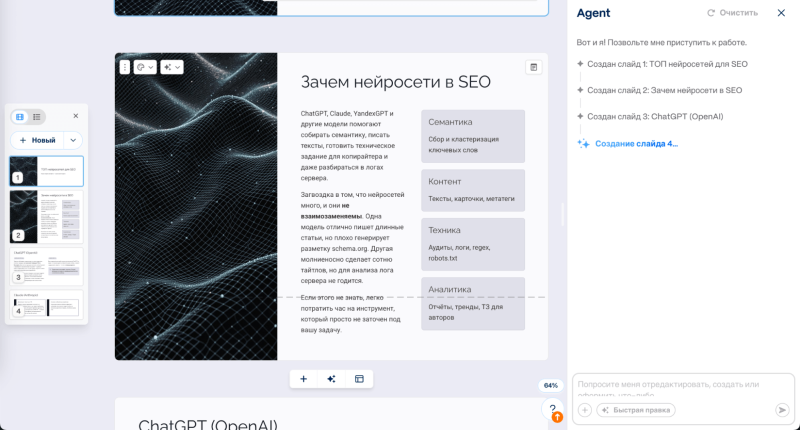Open the slide notes icon at top right

(x=534, y=67)
